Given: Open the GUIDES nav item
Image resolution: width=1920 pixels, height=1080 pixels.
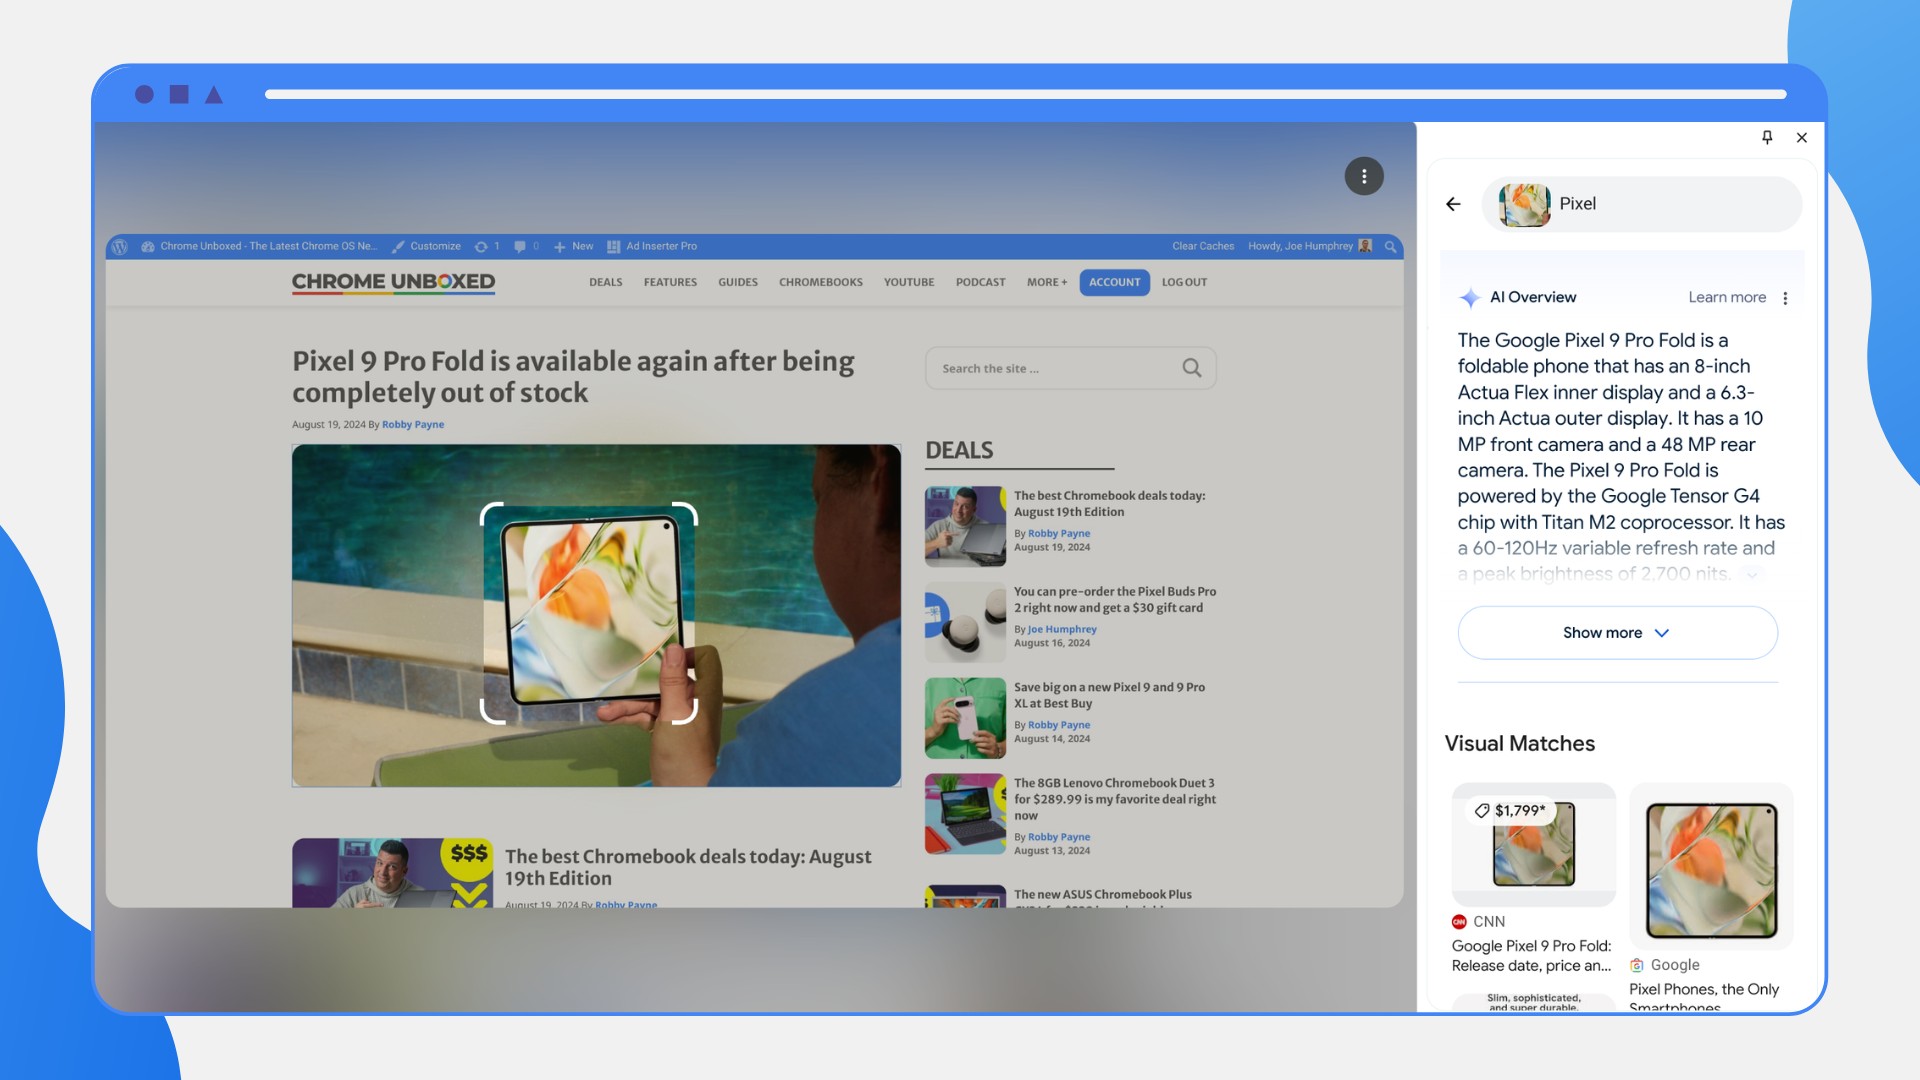Looking at the screenshot, I should [738, 282].
